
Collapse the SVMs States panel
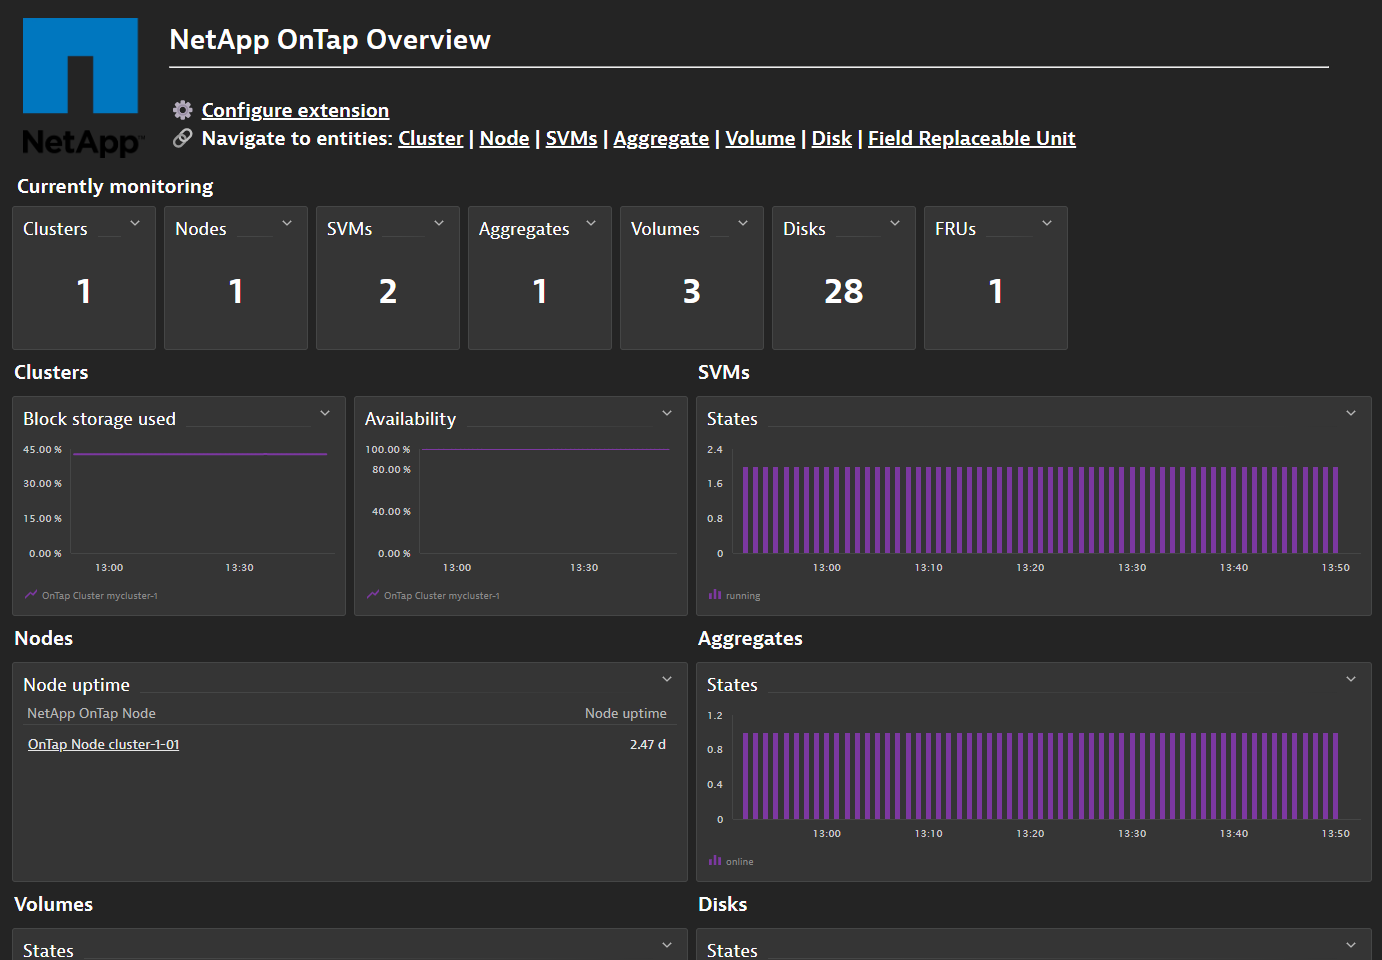pos(1351,412)
